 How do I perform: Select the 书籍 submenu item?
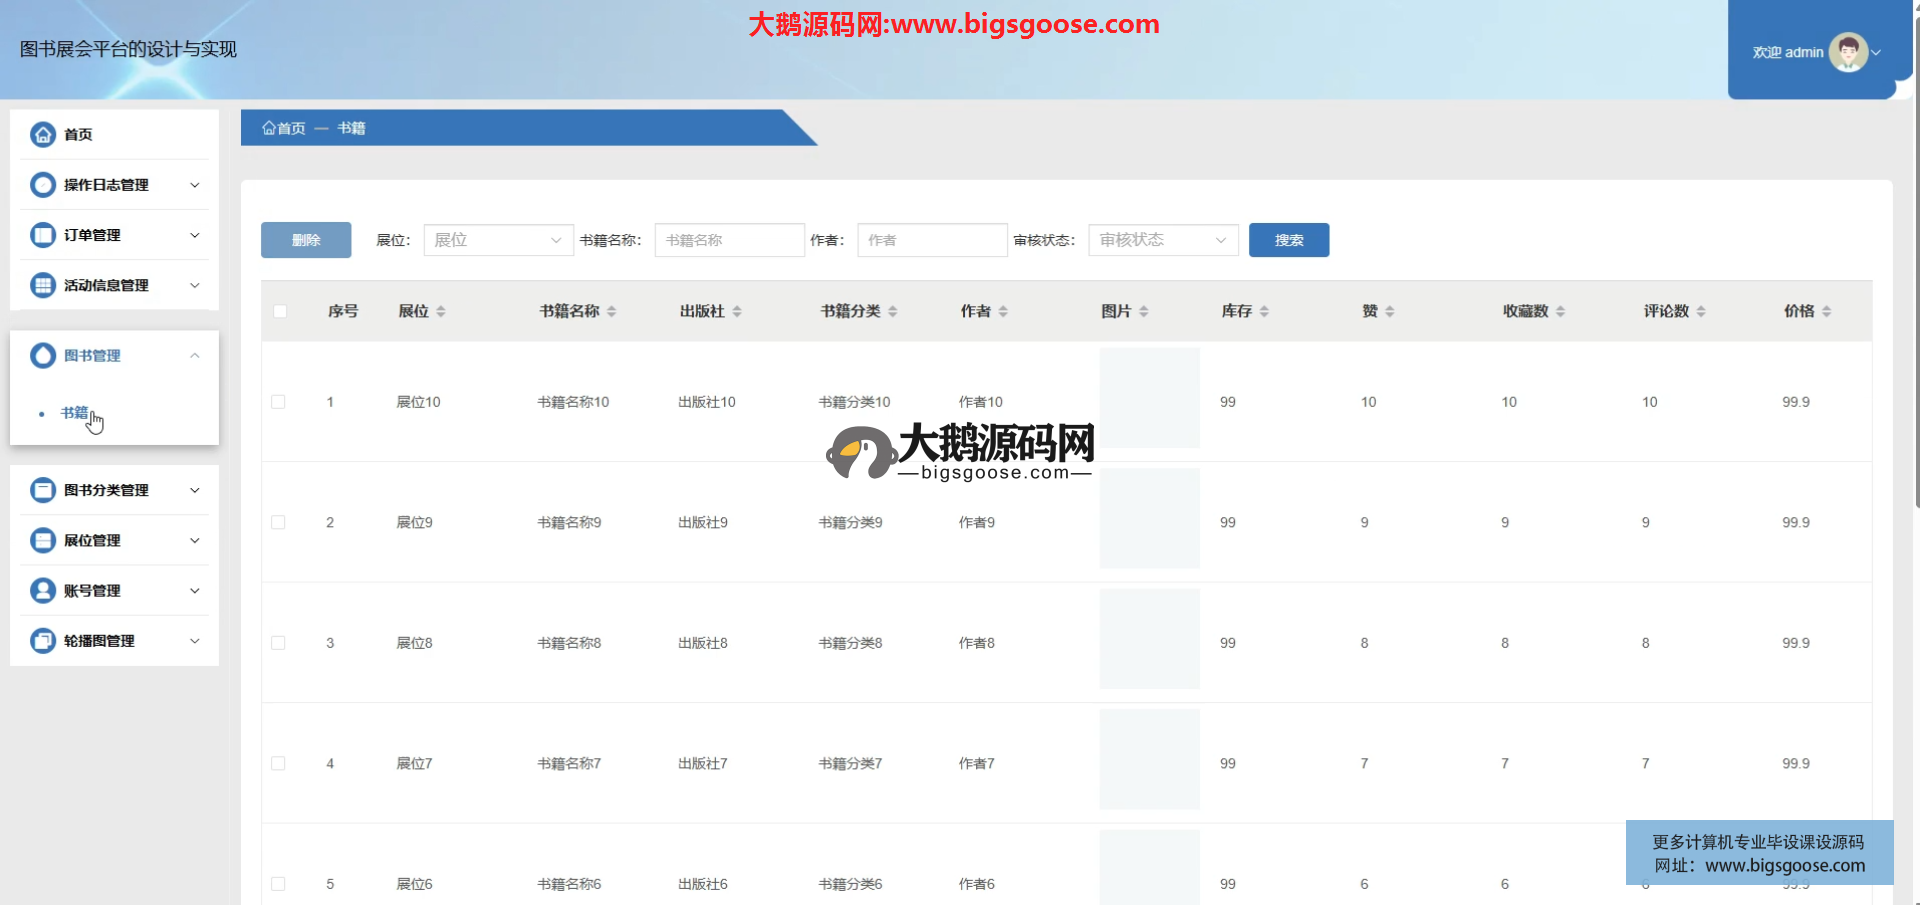[74, 413]
